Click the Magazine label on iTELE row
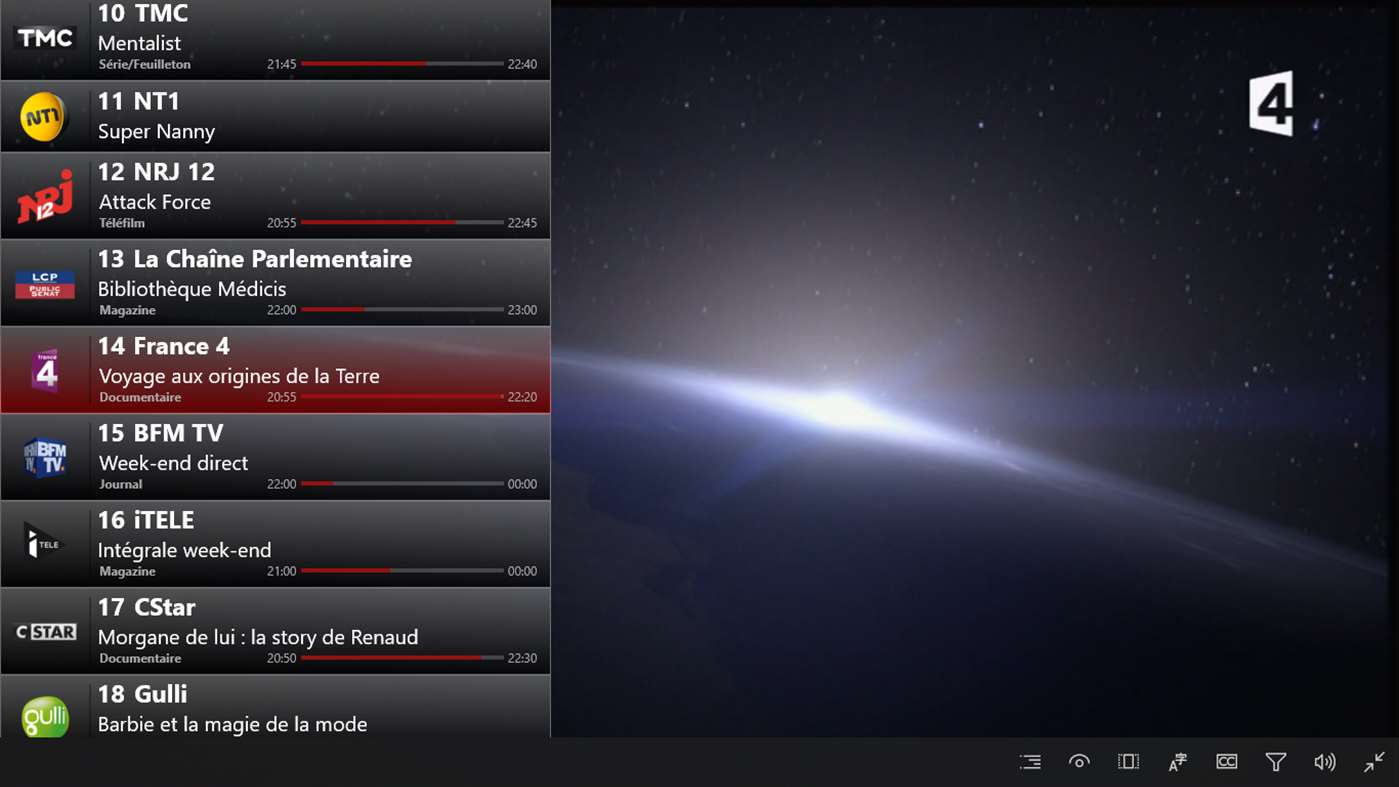 (127, 571)
